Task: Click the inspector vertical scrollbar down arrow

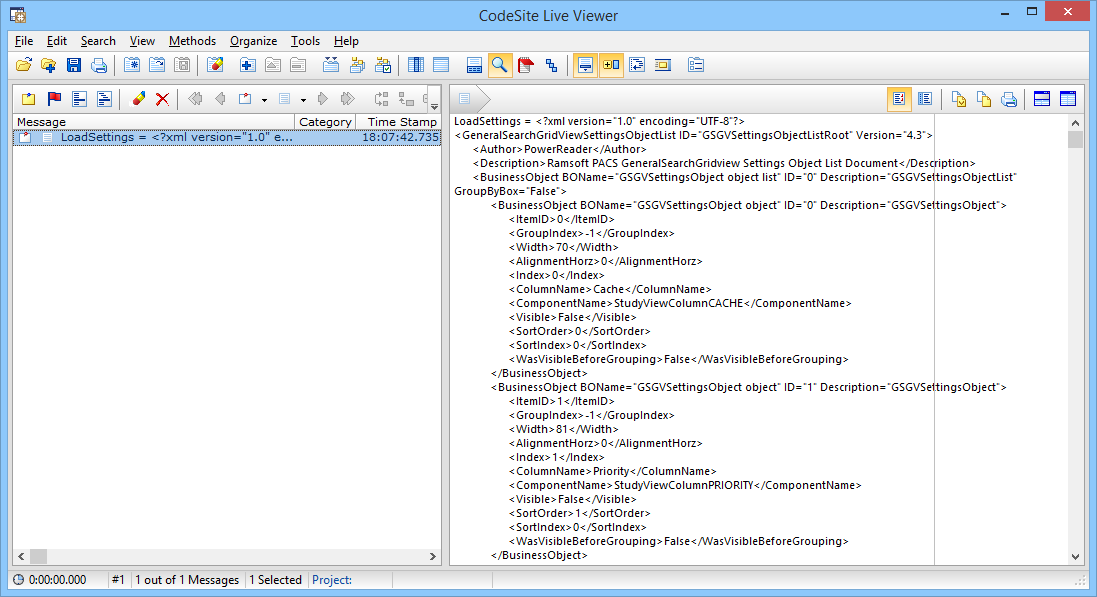Action: (1075, 557)
